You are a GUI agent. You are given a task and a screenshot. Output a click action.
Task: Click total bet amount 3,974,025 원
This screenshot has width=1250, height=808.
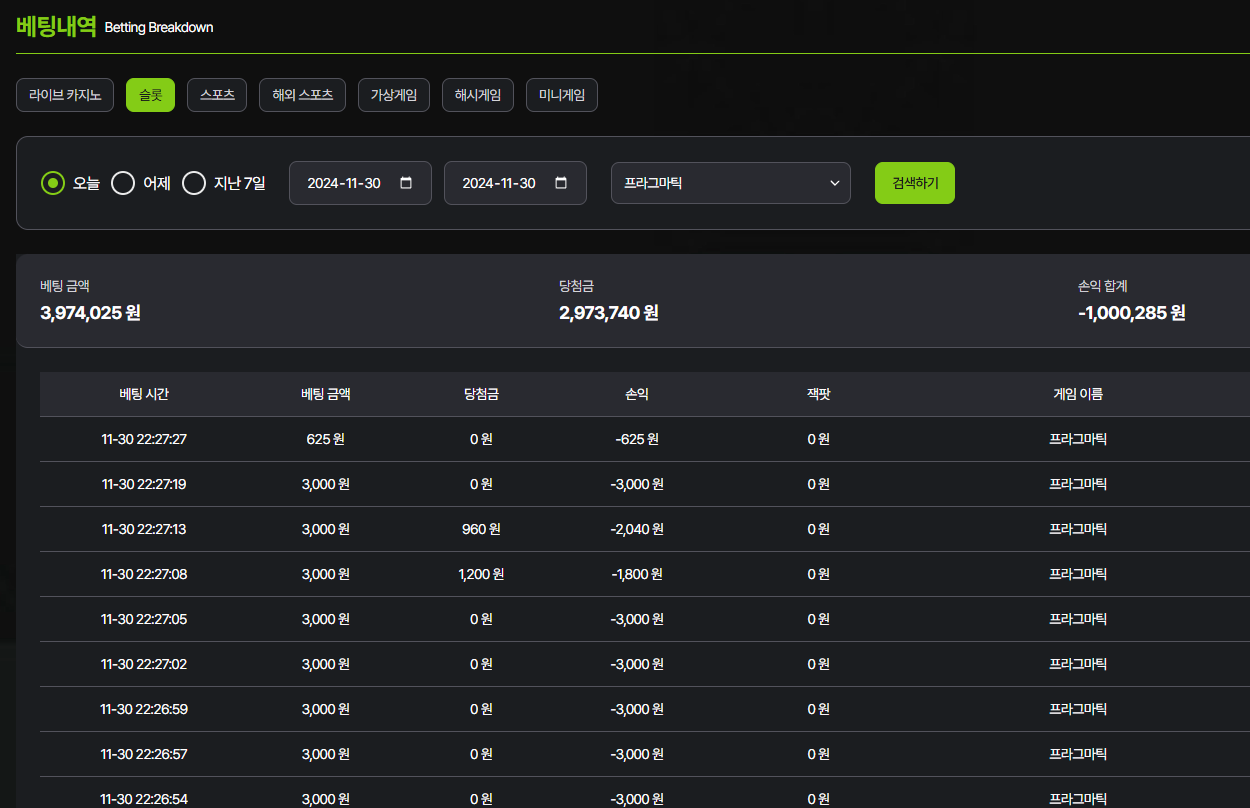90,313
